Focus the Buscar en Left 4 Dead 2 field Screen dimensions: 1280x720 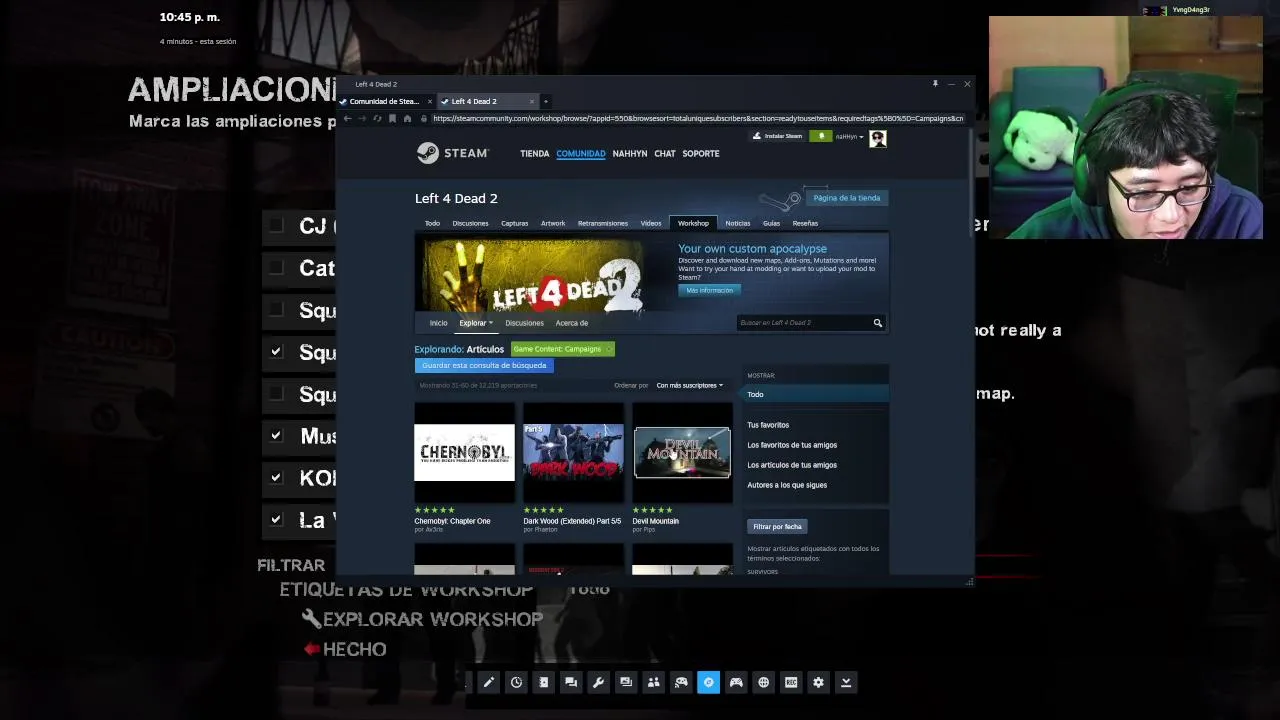pyautogui.click(x=803, y=323)
